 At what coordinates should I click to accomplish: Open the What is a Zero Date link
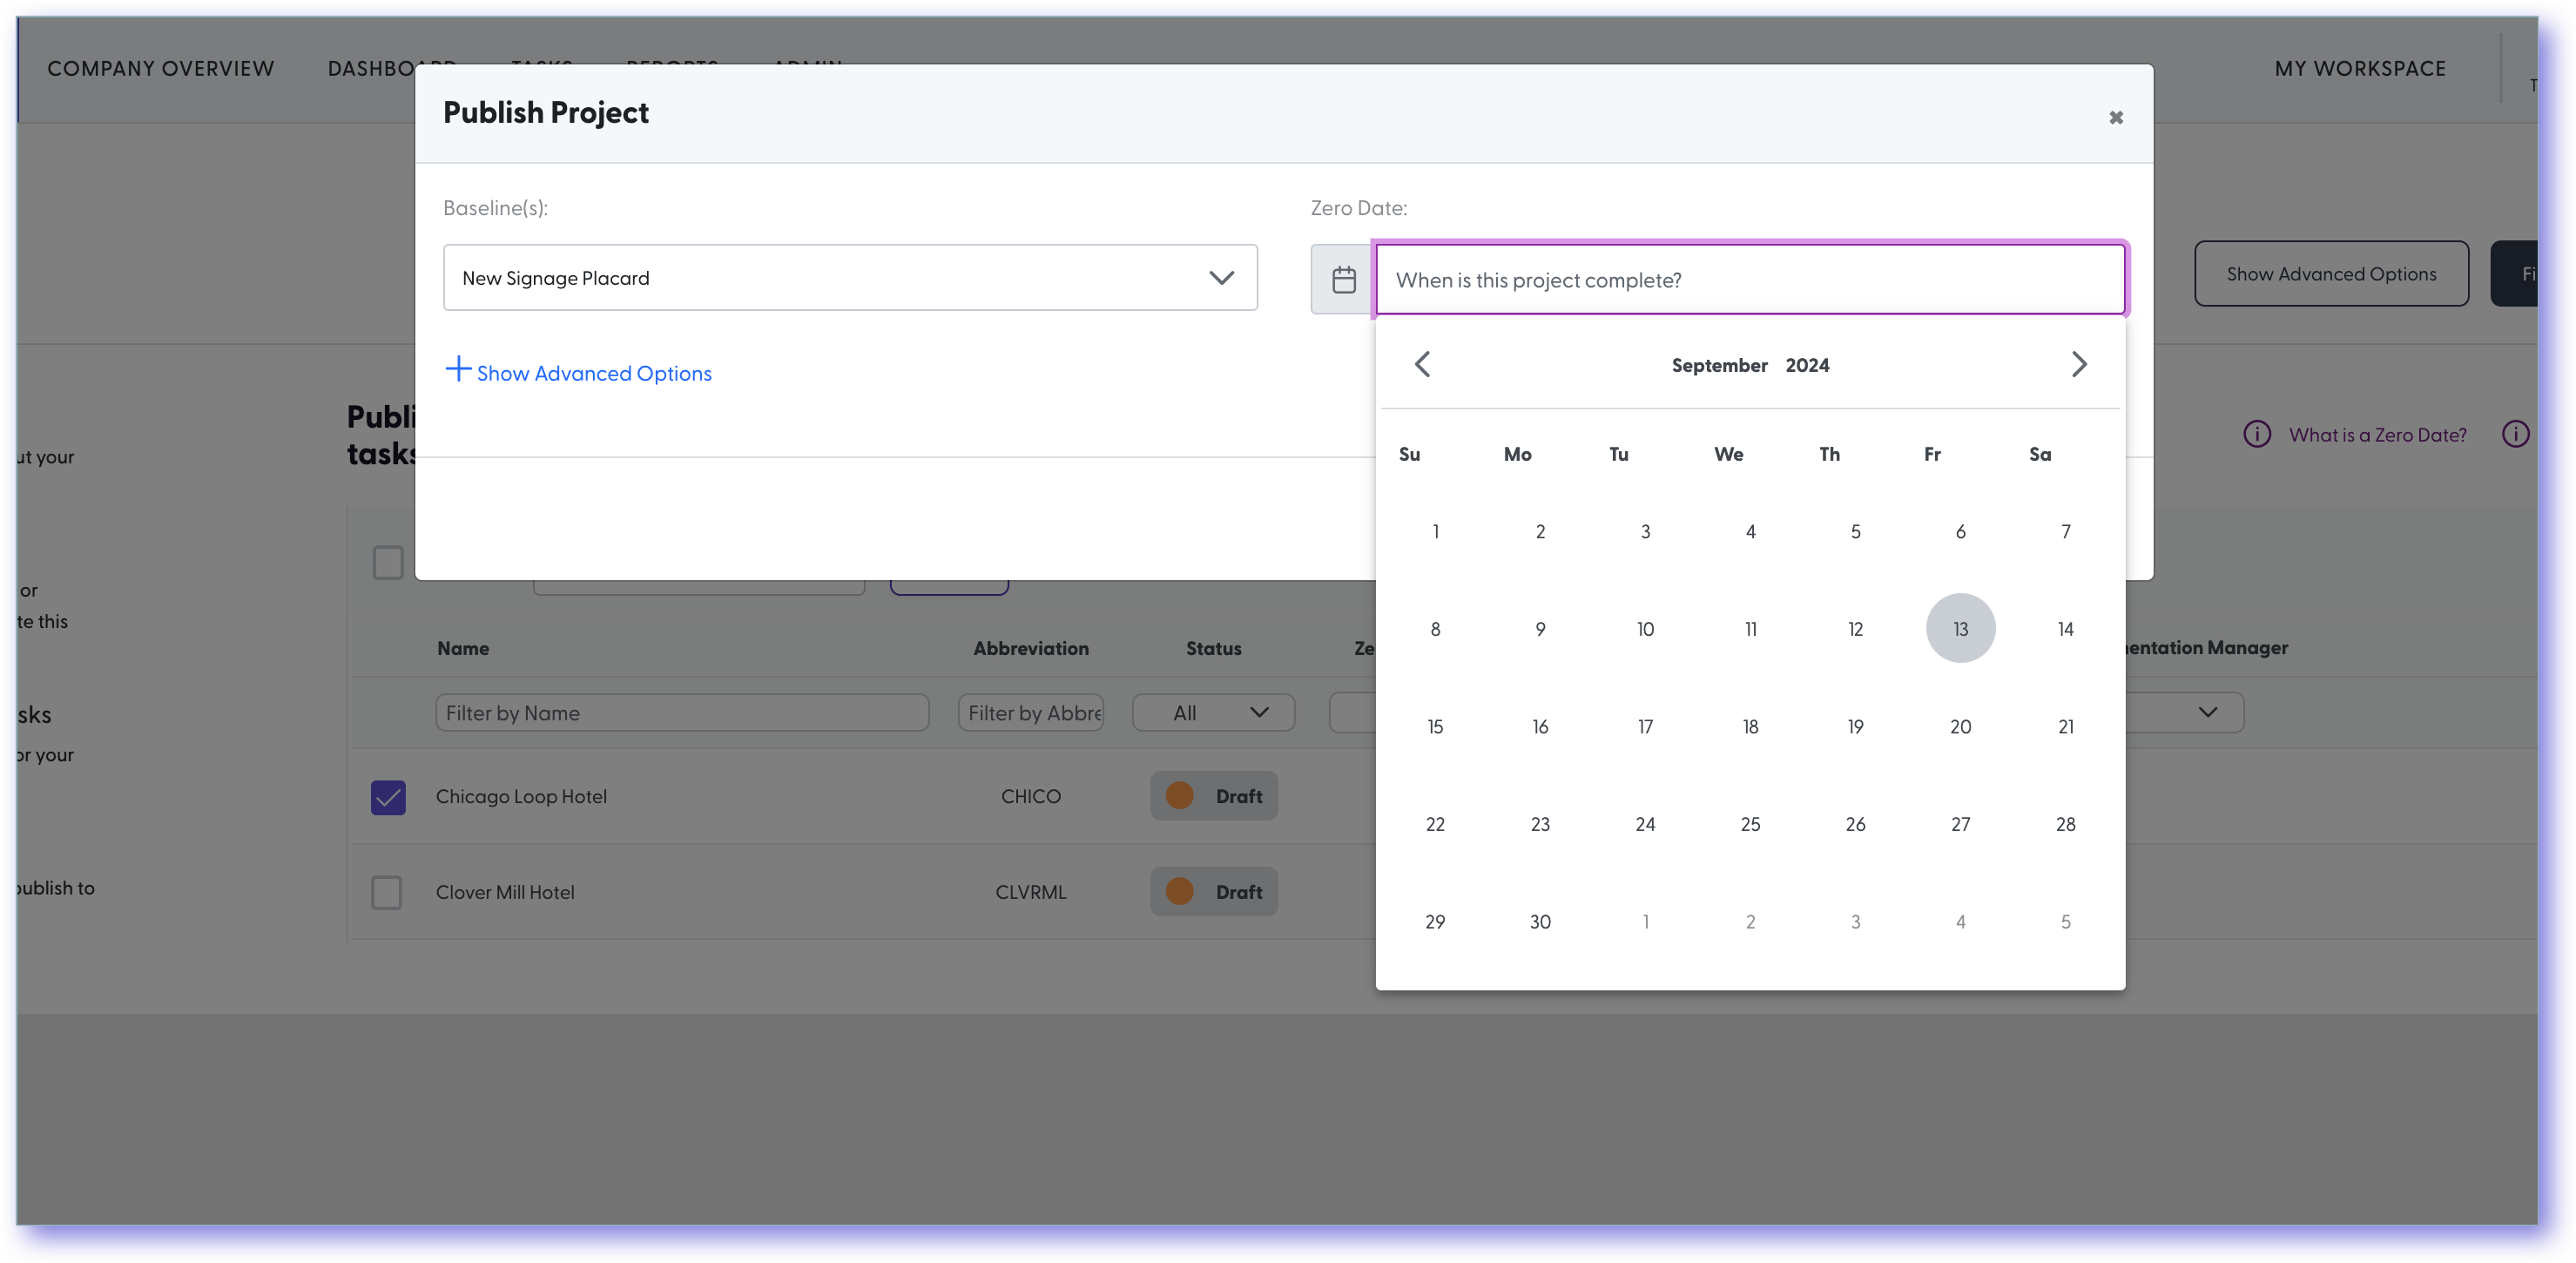tap(2377, 435)
